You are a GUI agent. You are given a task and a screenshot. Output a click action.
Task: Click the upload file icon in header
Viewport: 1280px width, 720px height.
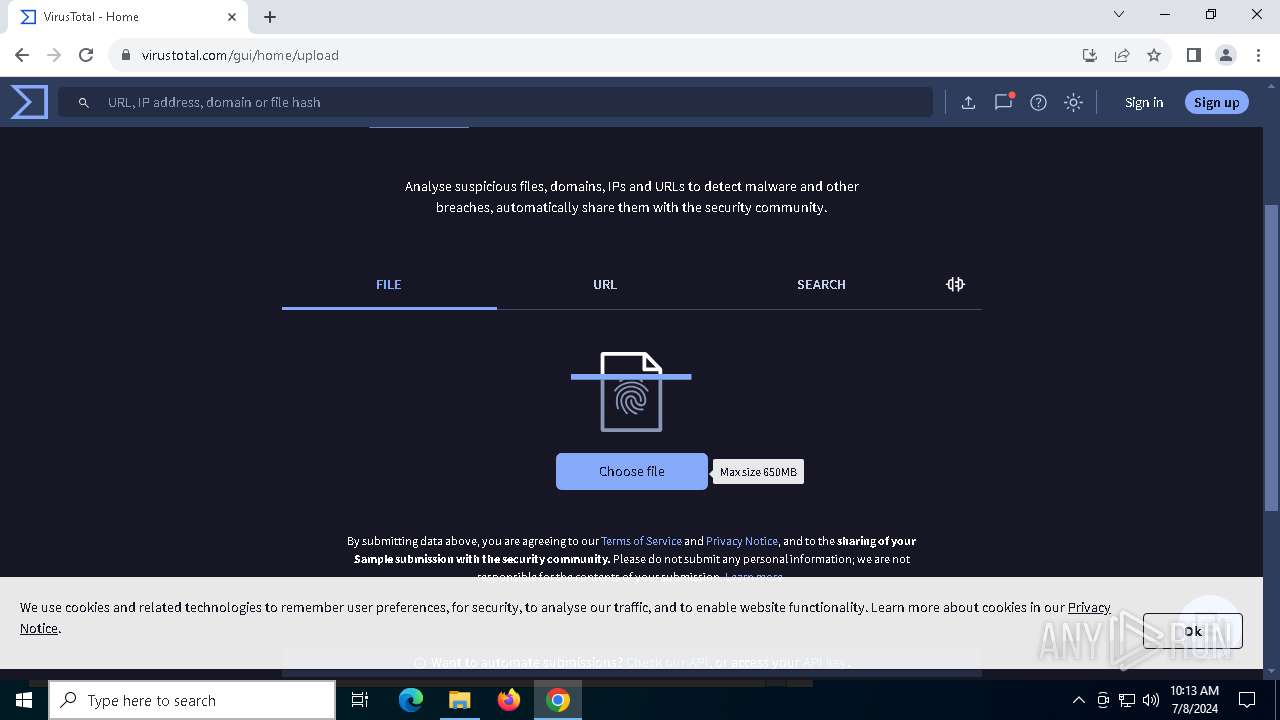click(x=968, y=102)
